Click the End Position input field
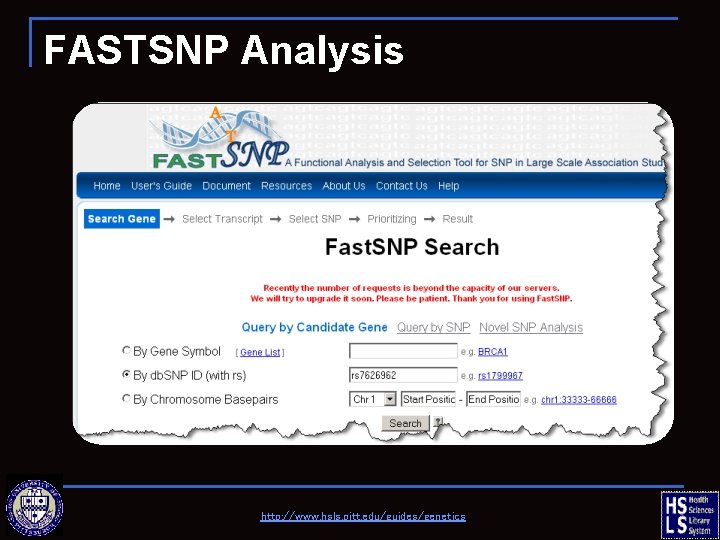This screenshot has height=540, width=720. click(494, 399)
